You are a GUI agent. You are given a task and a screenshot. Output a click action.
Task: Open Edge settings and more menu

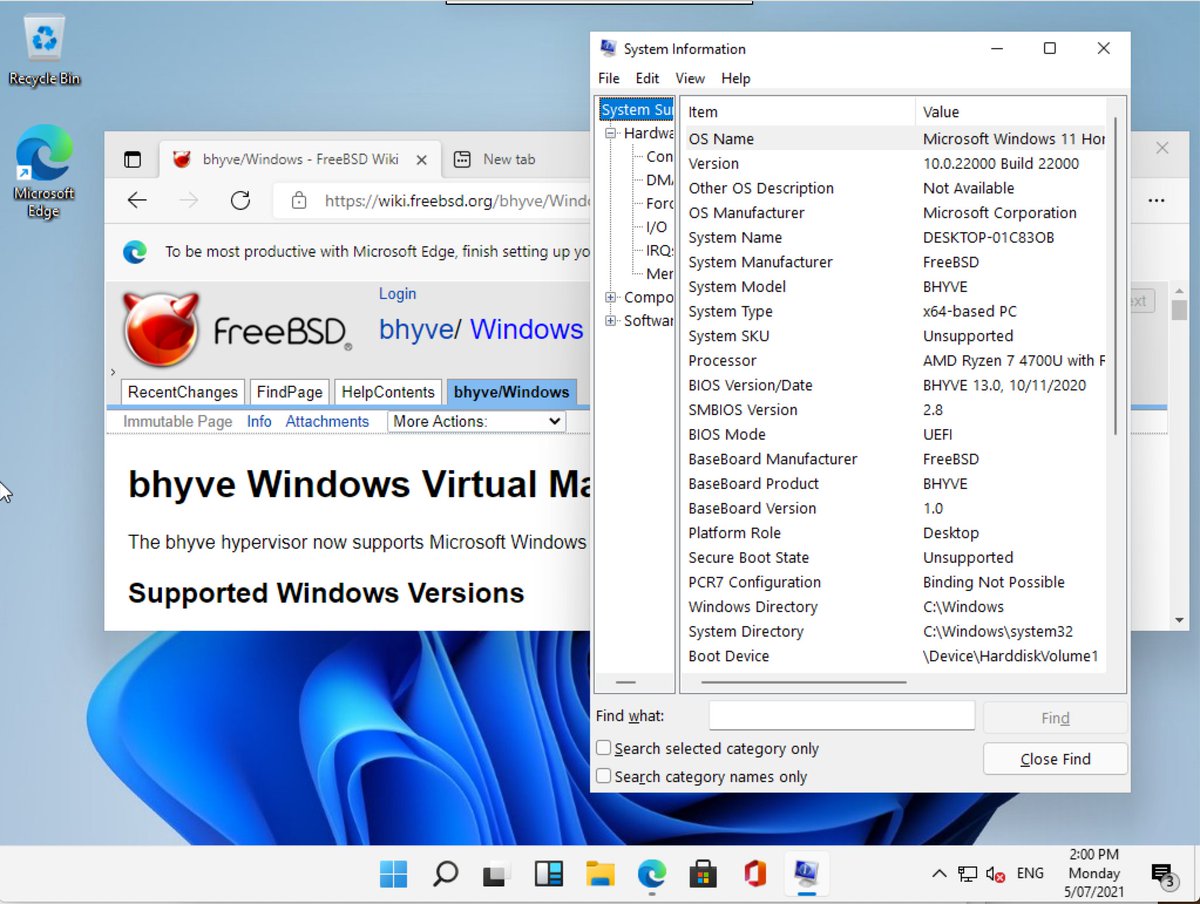coord(1156,201)
